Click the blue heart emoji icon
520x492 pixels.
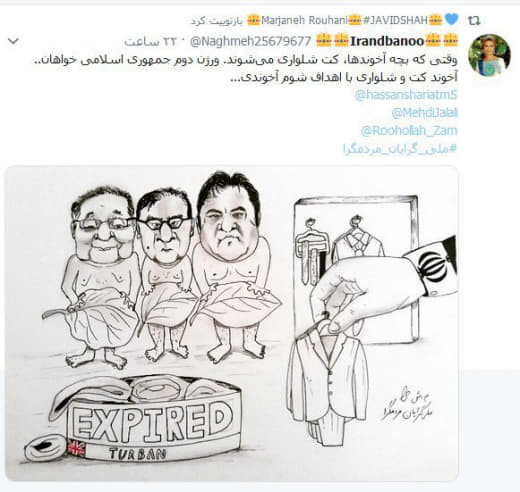451,20
